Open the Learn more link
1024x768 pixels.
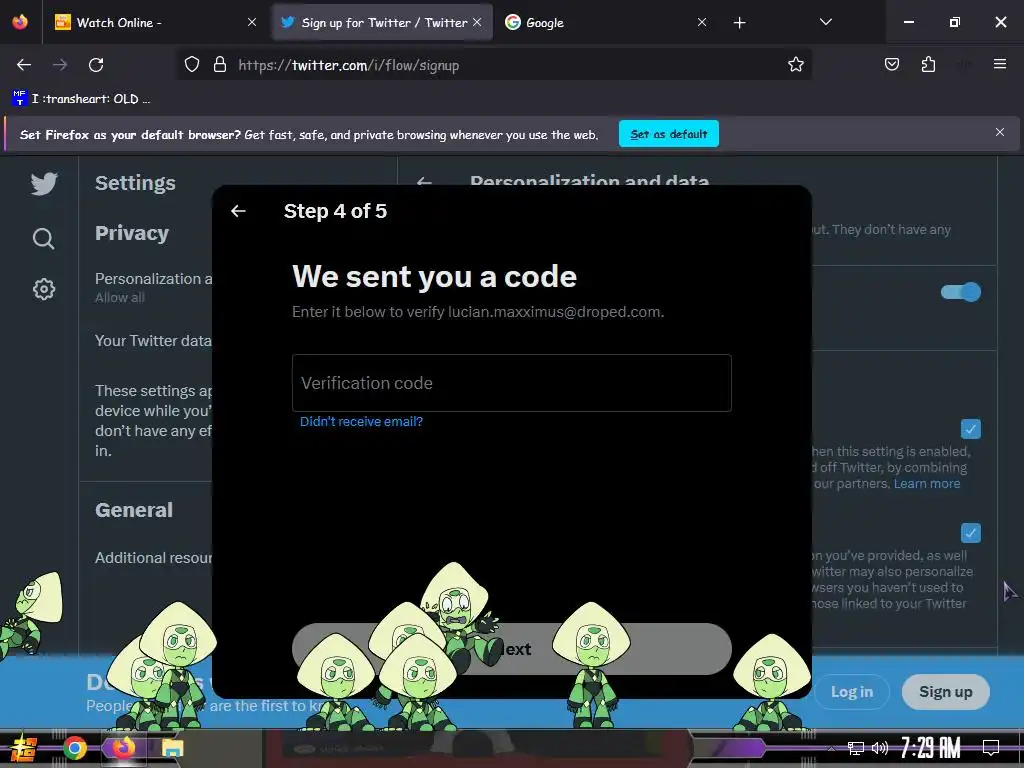click(x=927, y=483)
